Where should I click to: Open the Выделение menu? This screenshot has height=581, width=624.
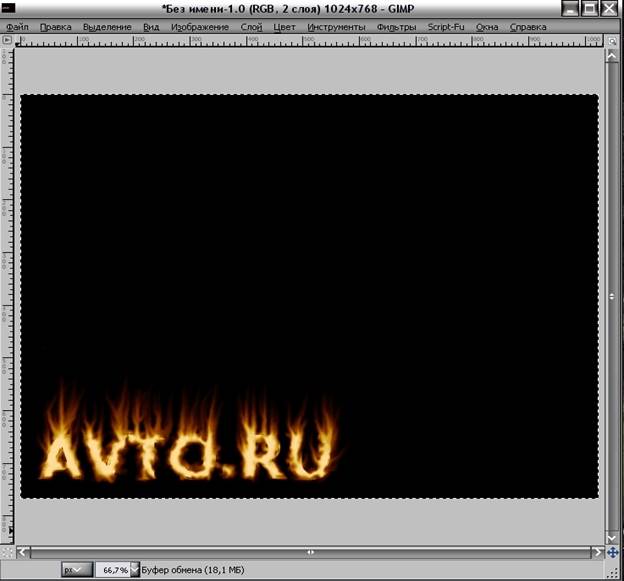[x=107, y=27]
